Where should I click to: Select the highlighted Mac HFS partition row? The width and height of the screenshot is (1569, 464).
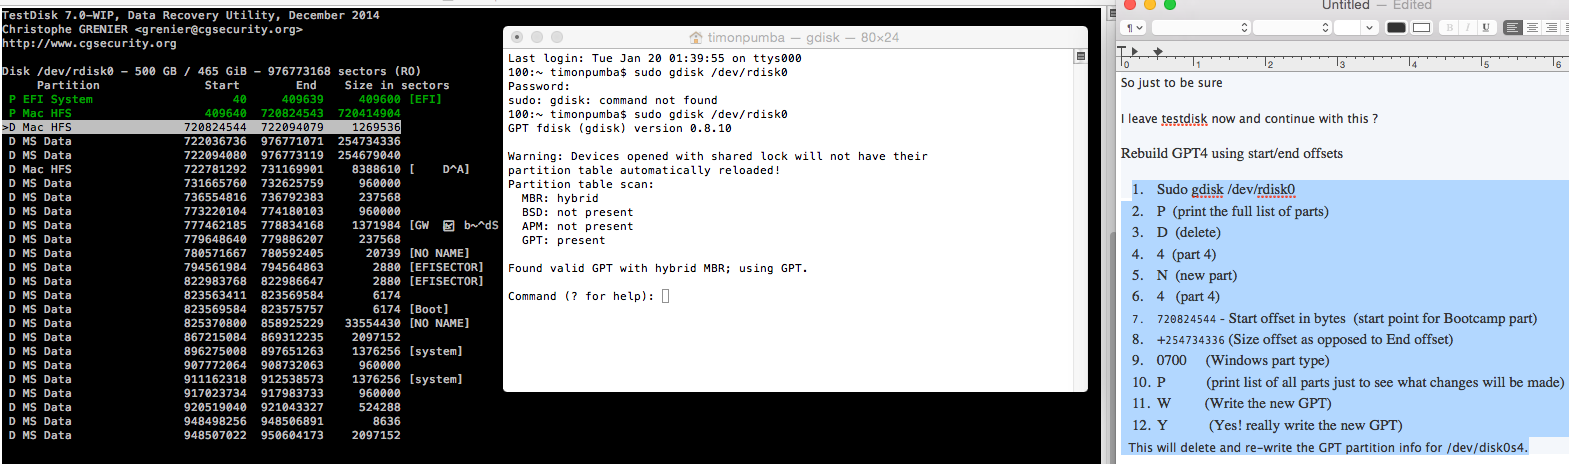(201, 127)
